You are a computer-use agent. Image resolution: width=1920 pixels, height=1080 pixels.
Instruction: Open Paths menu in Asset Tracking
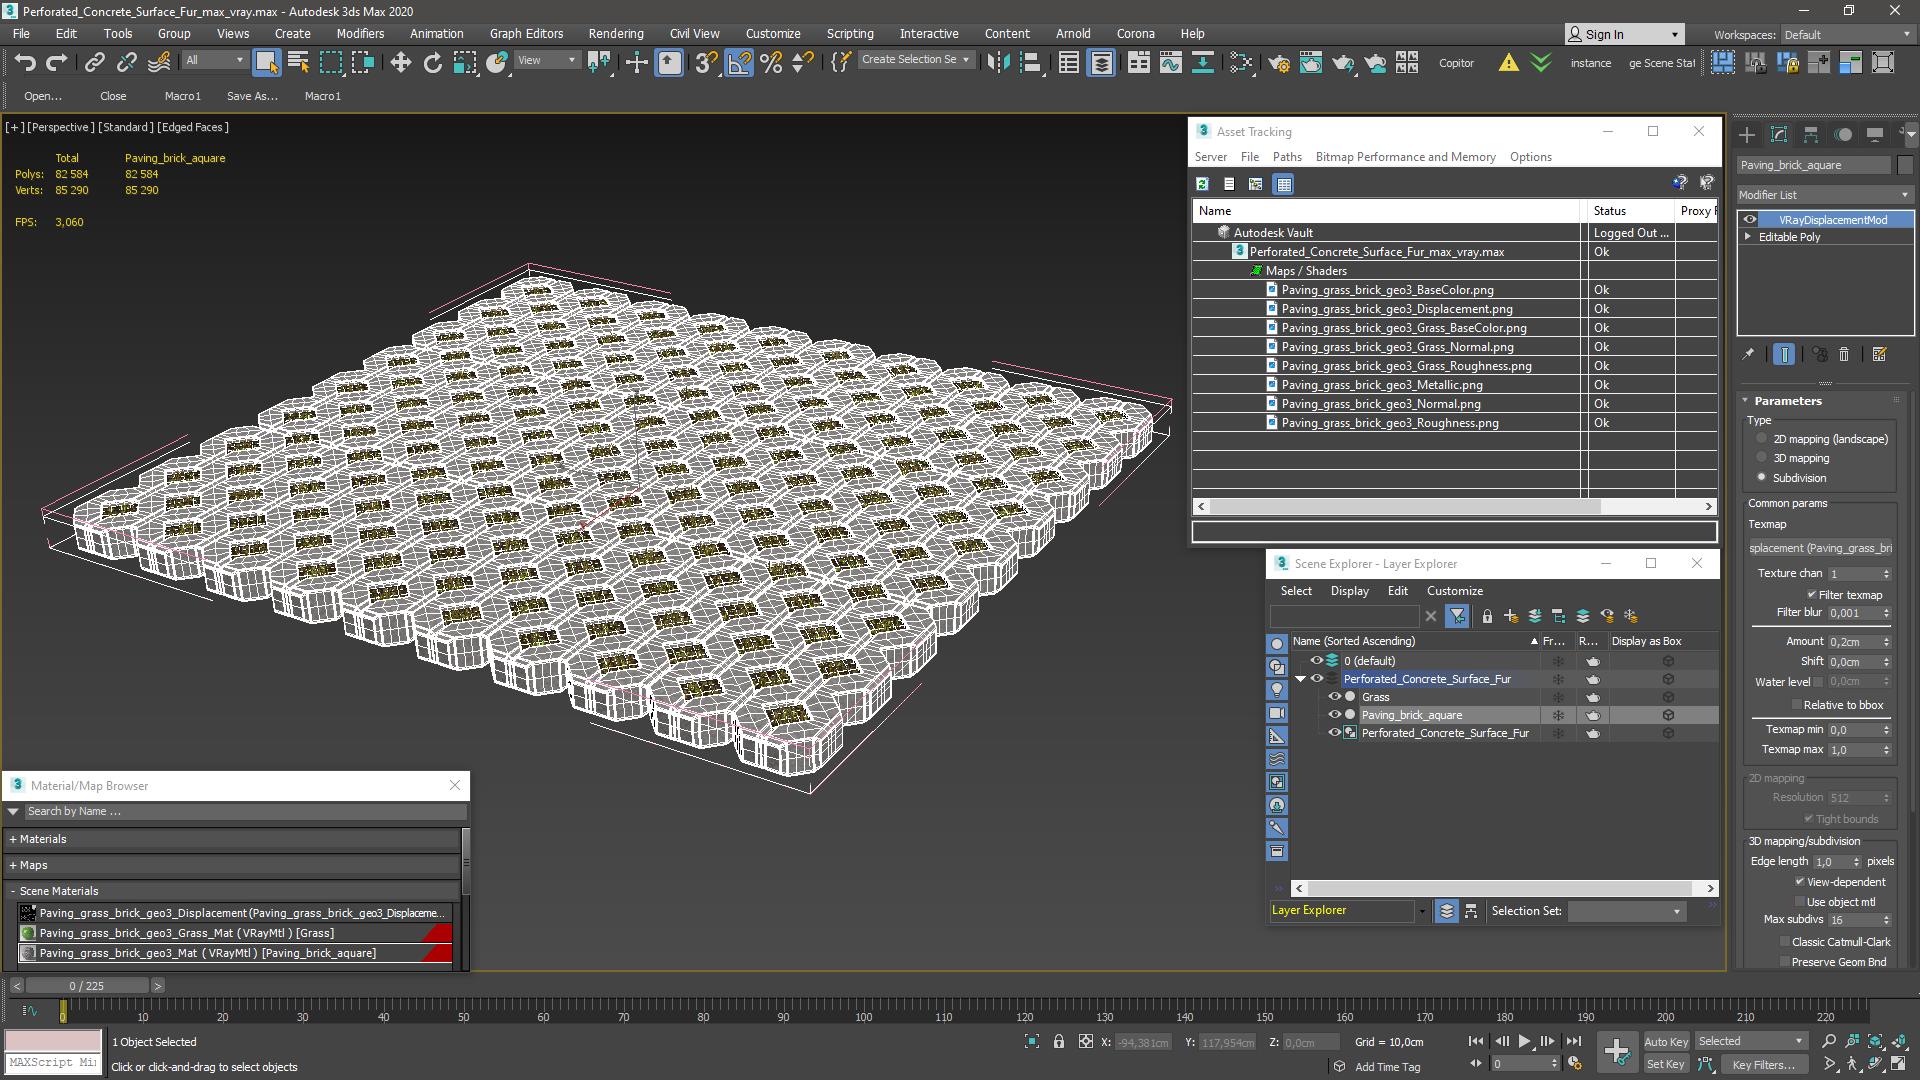(x=1287, y=157)
